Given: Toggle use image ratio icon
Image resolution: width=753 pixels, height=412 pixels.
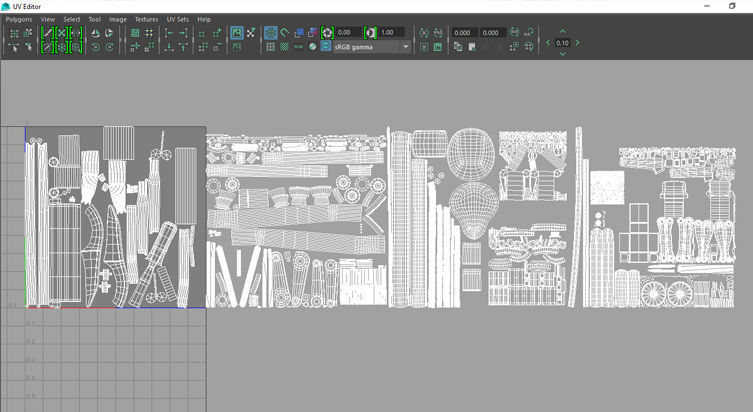Looking at the screenshot, I should [x=438, y=47].
